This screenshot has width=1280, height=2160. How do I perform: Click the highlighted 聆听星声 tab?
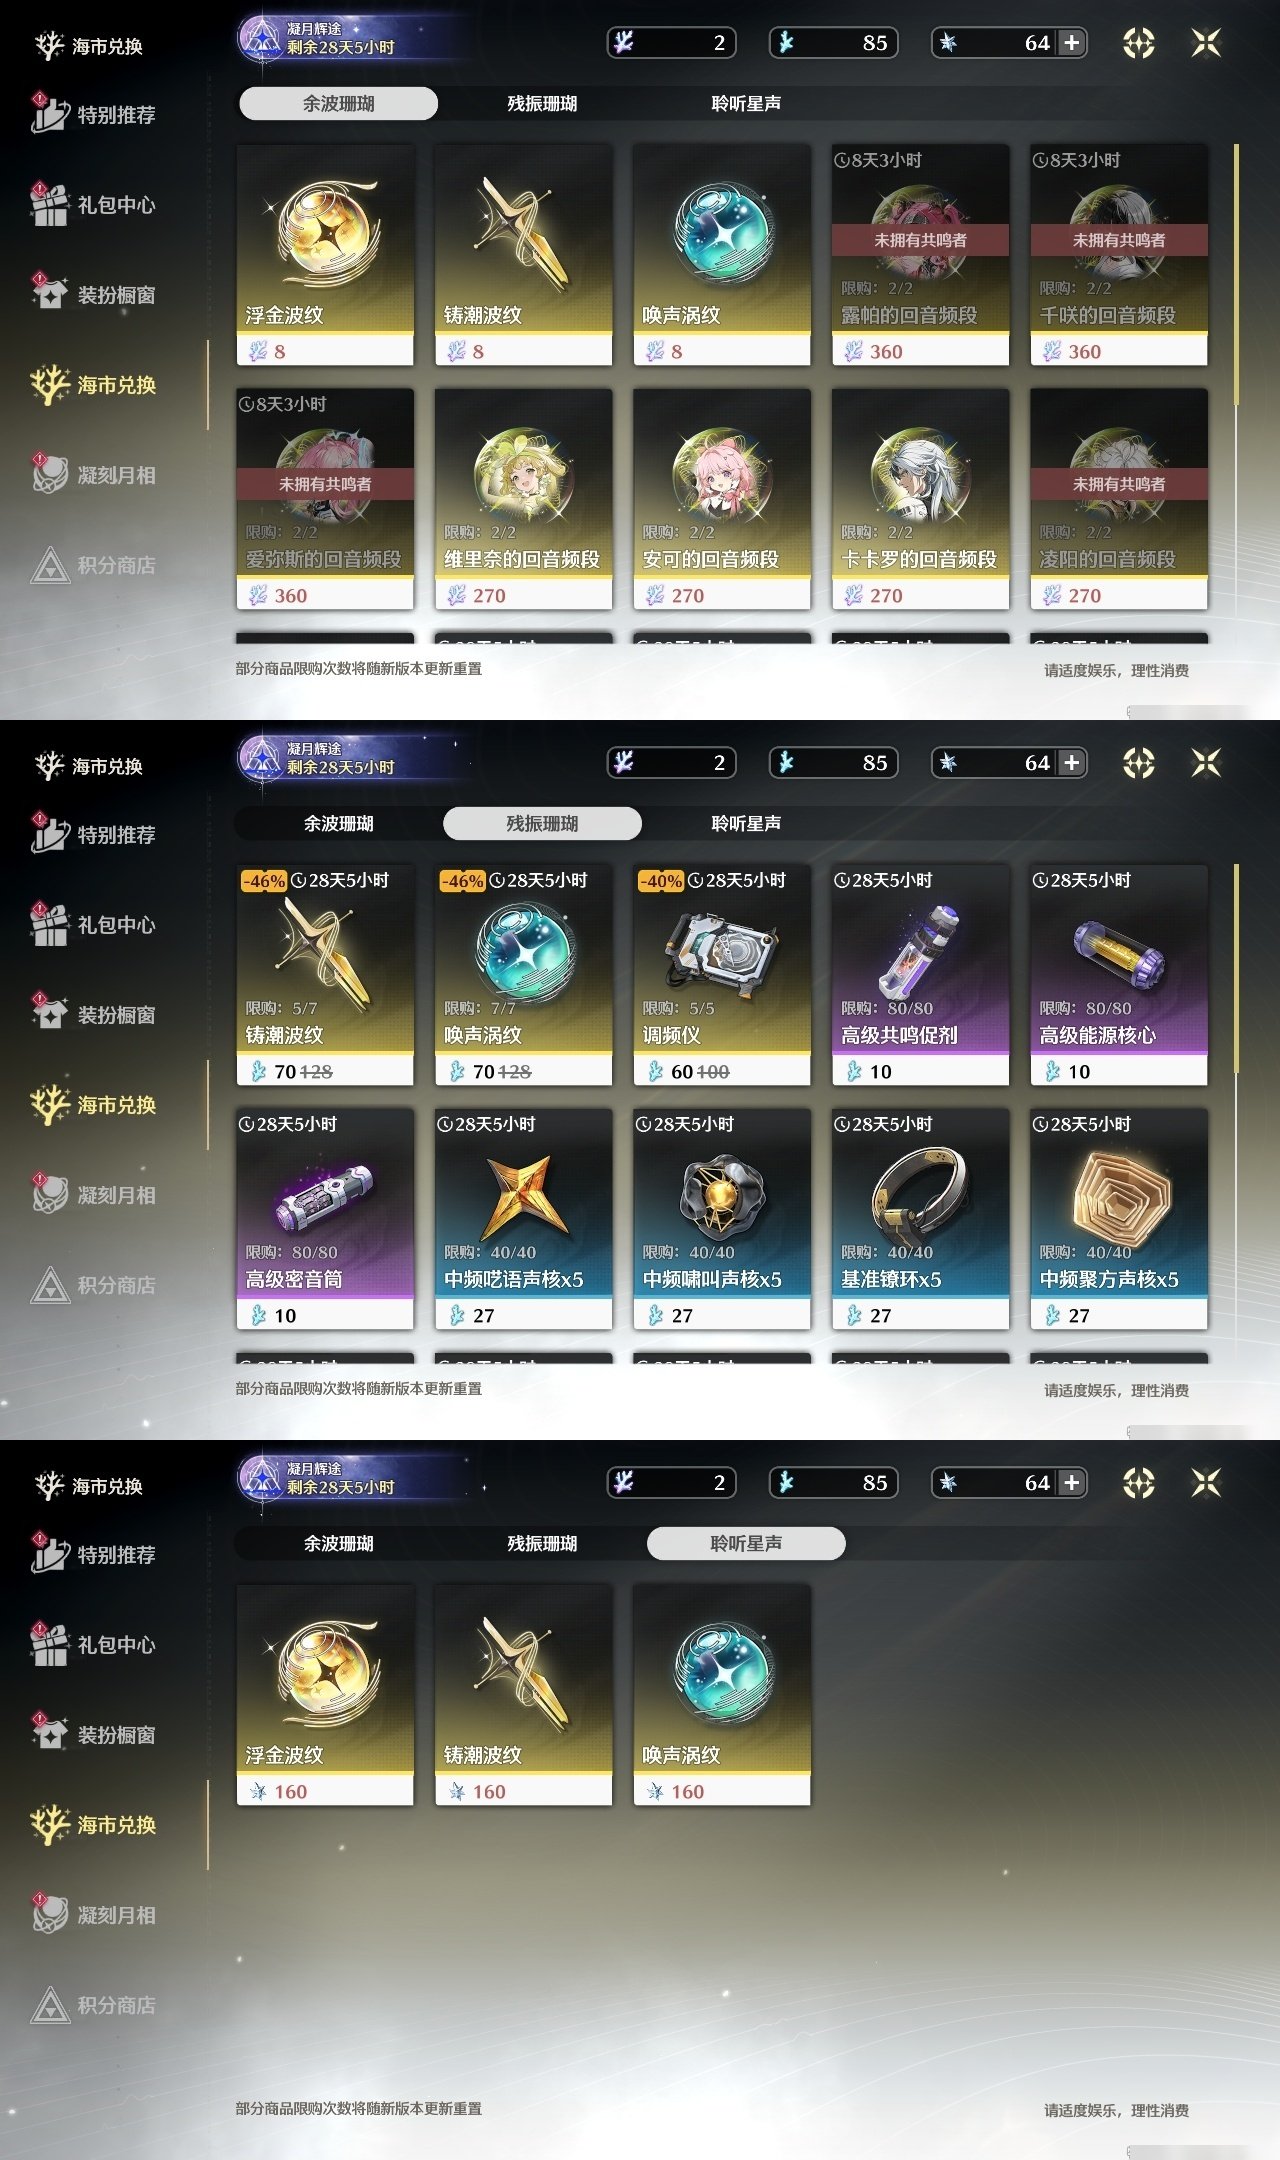[746, 1543]
